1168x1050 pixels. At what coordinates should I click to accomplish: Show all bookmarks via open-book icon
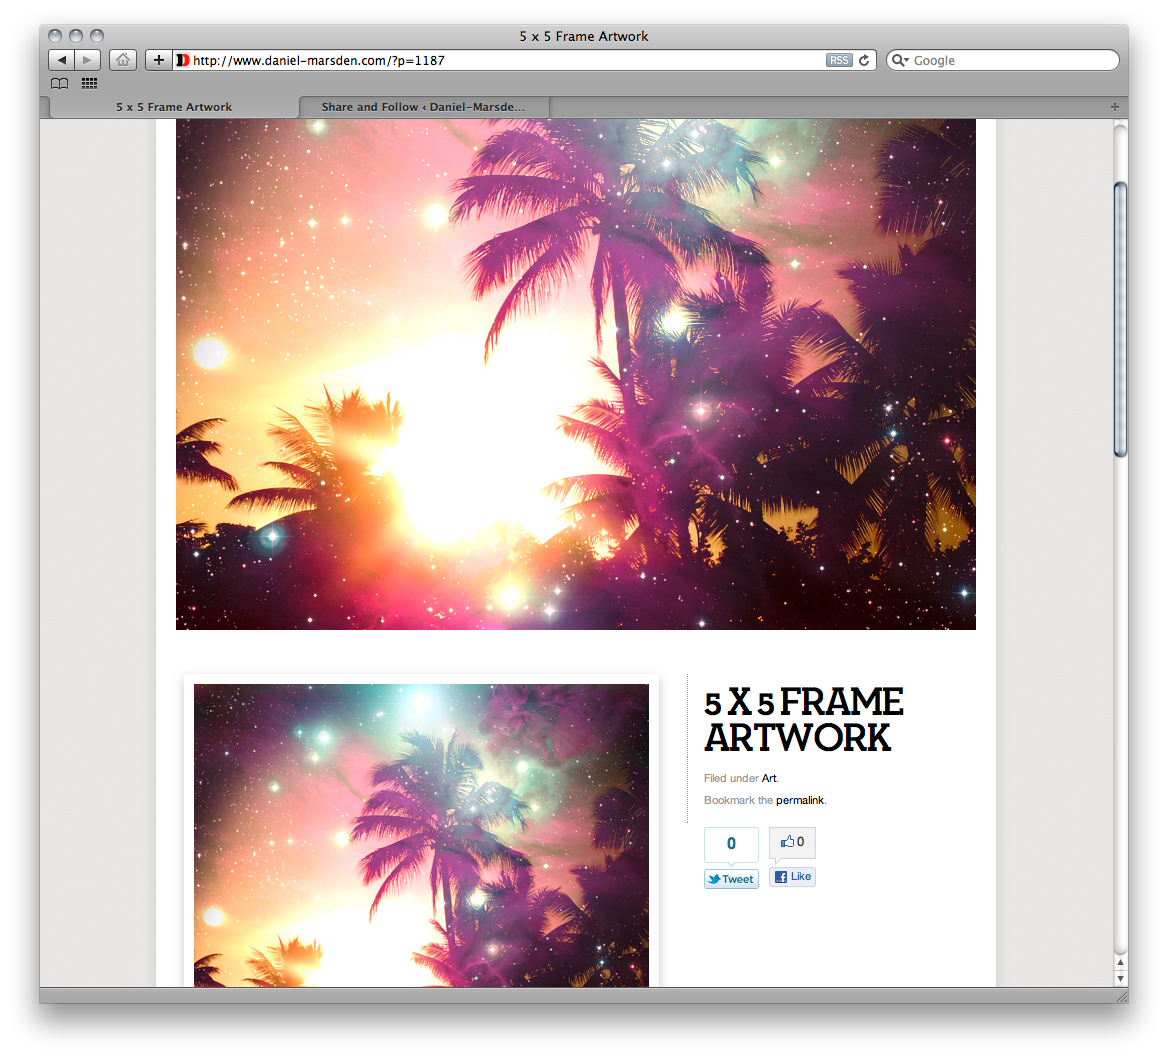(60, 83)
